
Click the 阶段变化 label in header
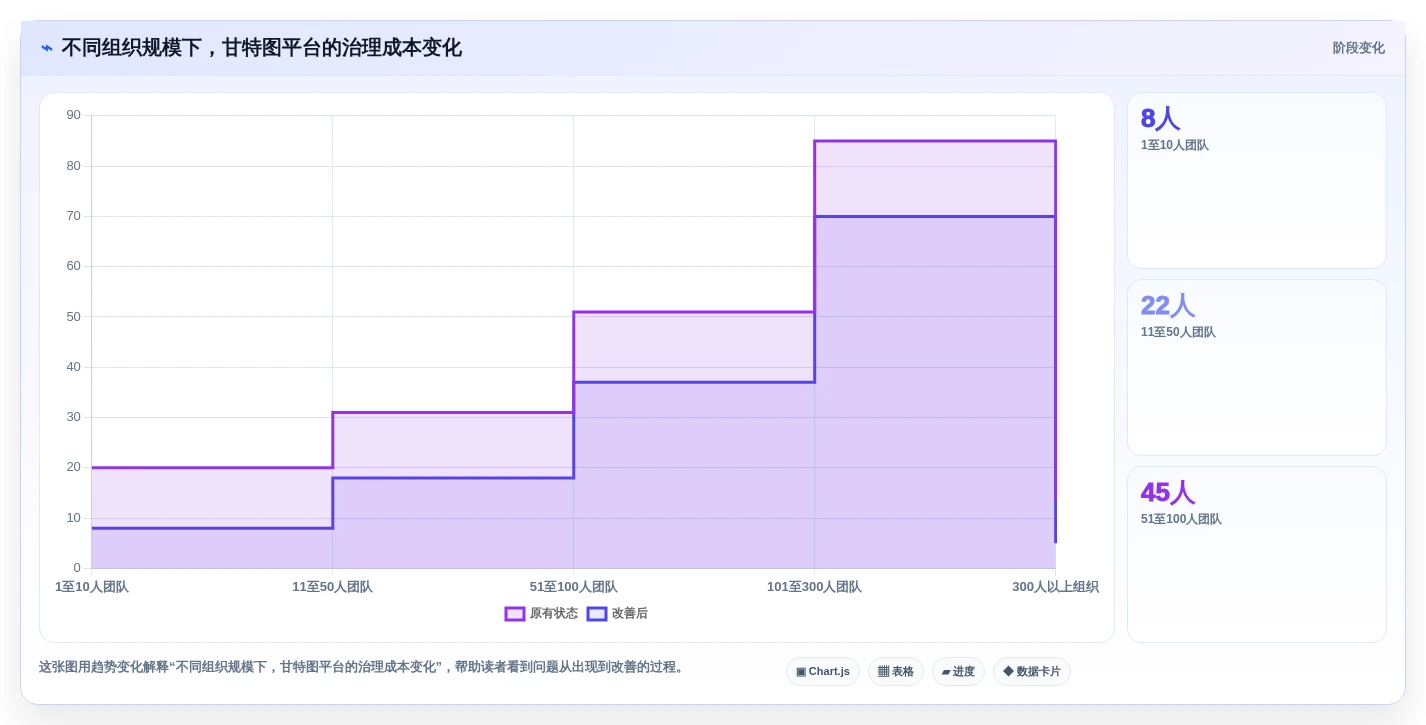point(1358,48)
